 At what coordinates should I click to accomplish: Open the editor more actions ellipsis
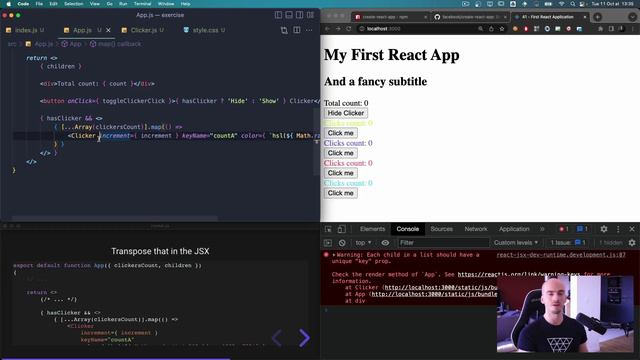tap(309, 30)
